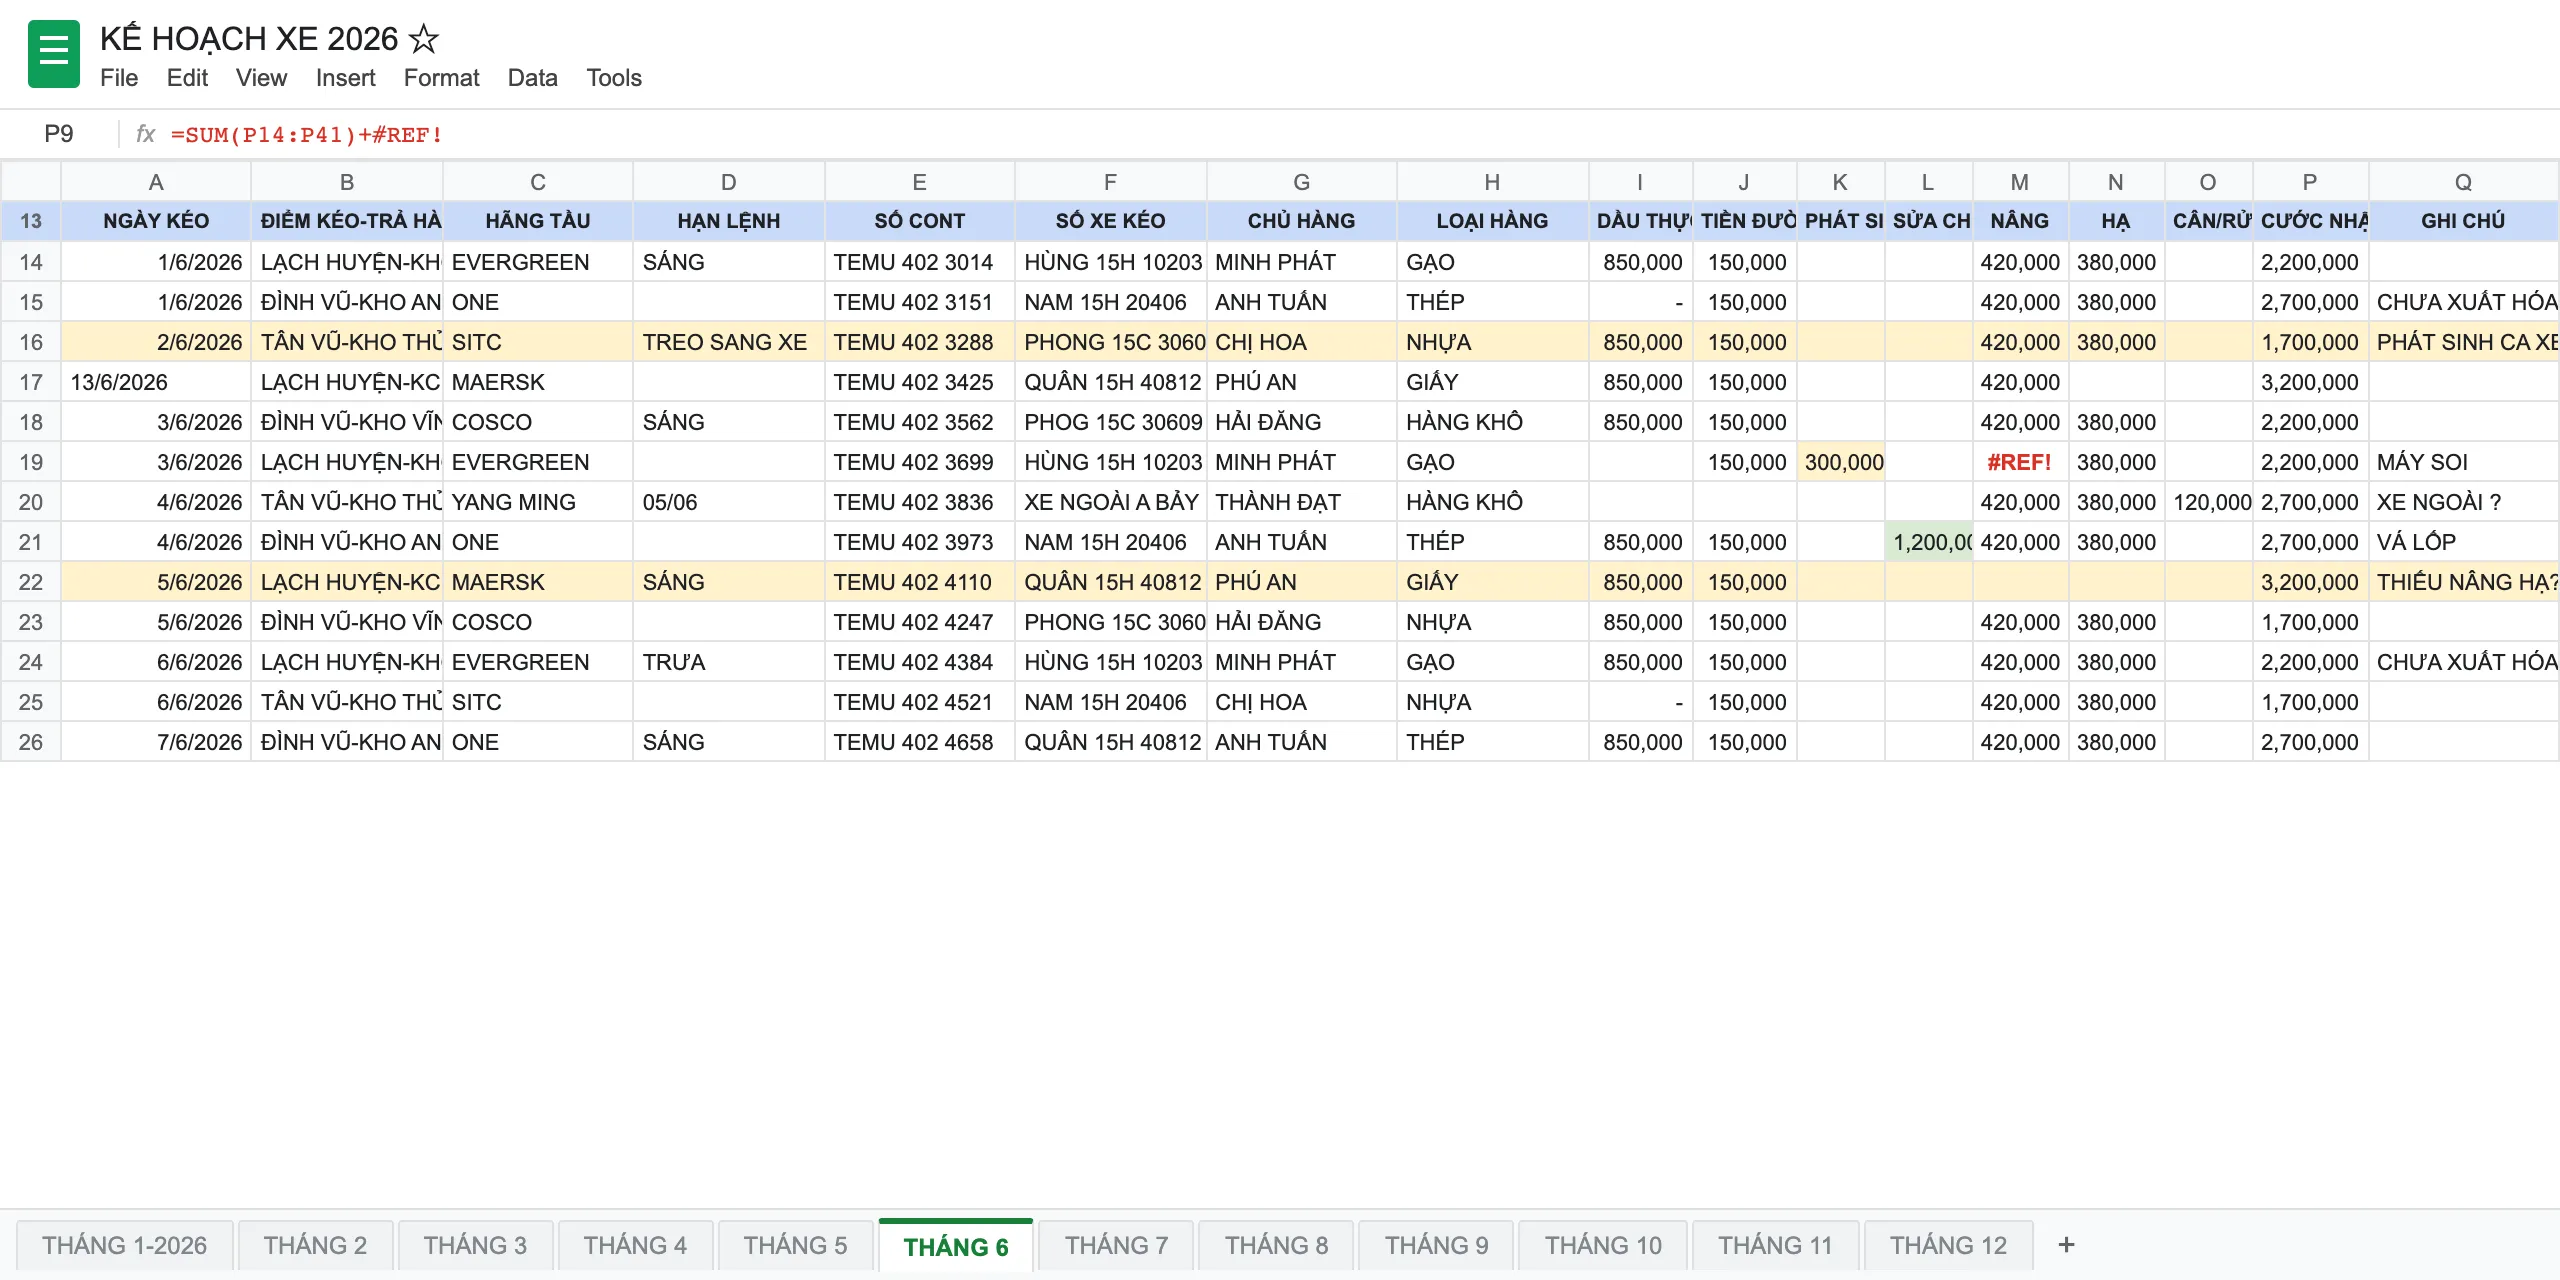Click the VÁ LỐP note cell
Screen dimensions: 2560x1280
tap(2463, 542)
